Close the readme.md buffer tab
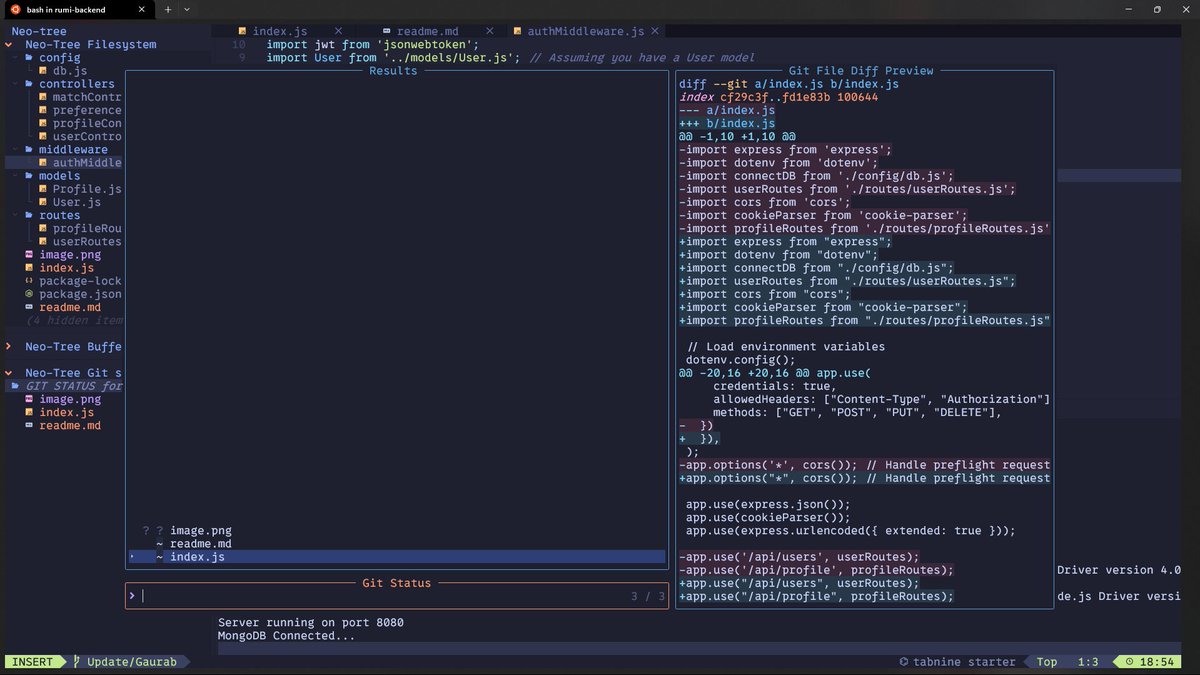 pyautogui.click(x=490, y=31)
